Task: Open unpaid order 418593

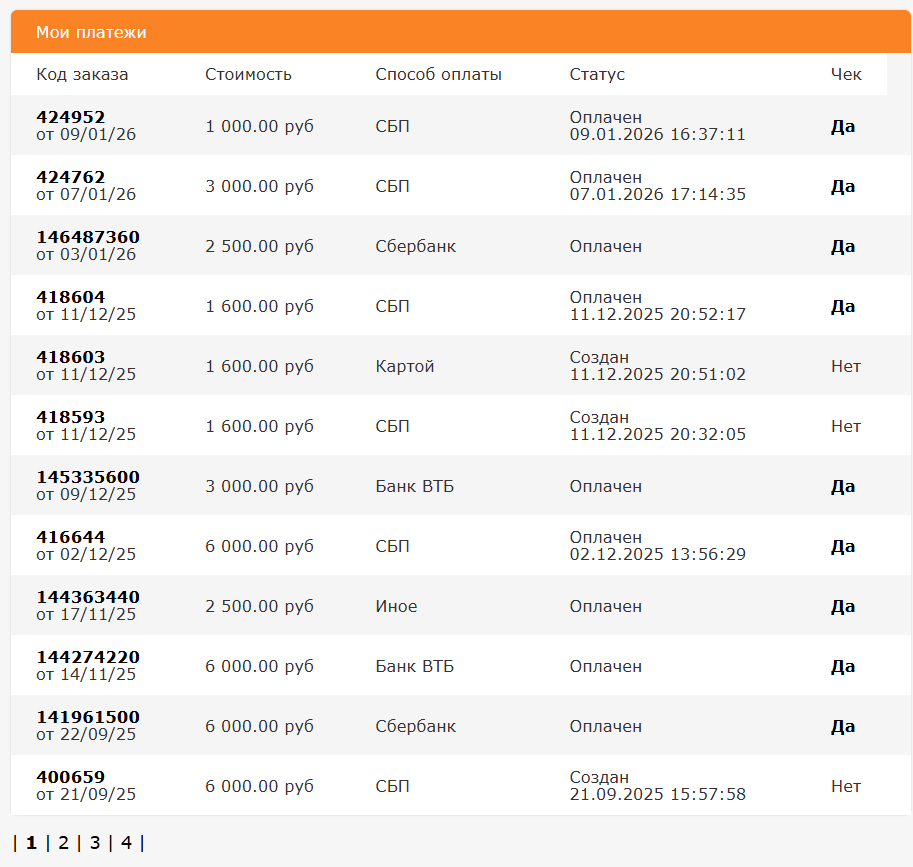Action: click(x=70, y=417)
